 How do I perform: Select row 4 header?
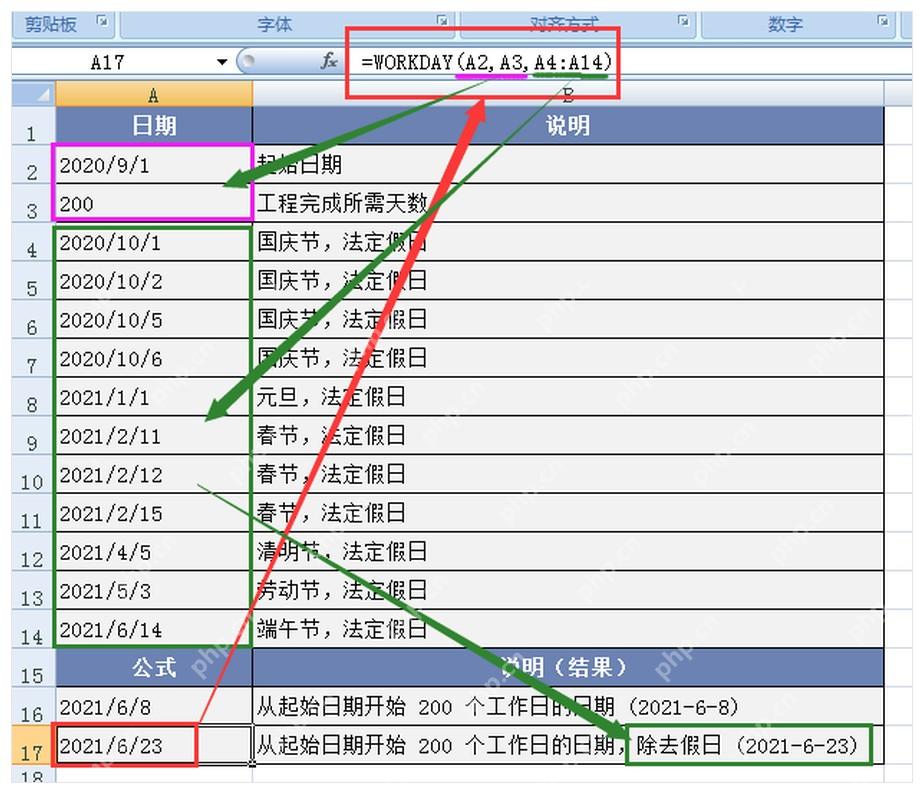(34, 242)
